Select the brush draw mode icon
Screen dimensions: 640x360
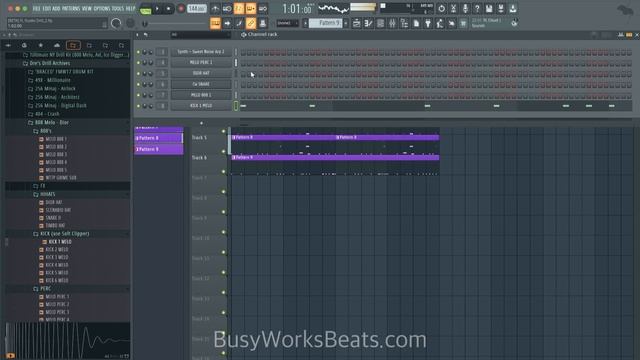coord(239,23)
